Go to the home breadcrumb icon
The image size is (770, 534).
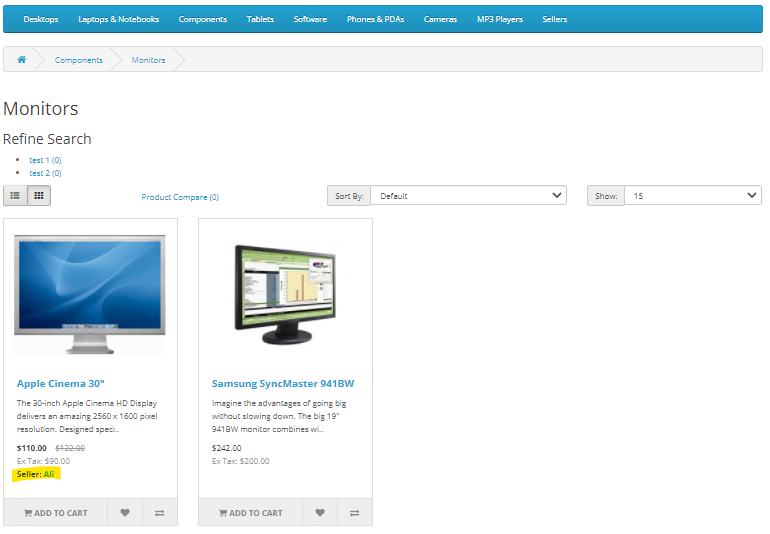[x=22, y=59]
